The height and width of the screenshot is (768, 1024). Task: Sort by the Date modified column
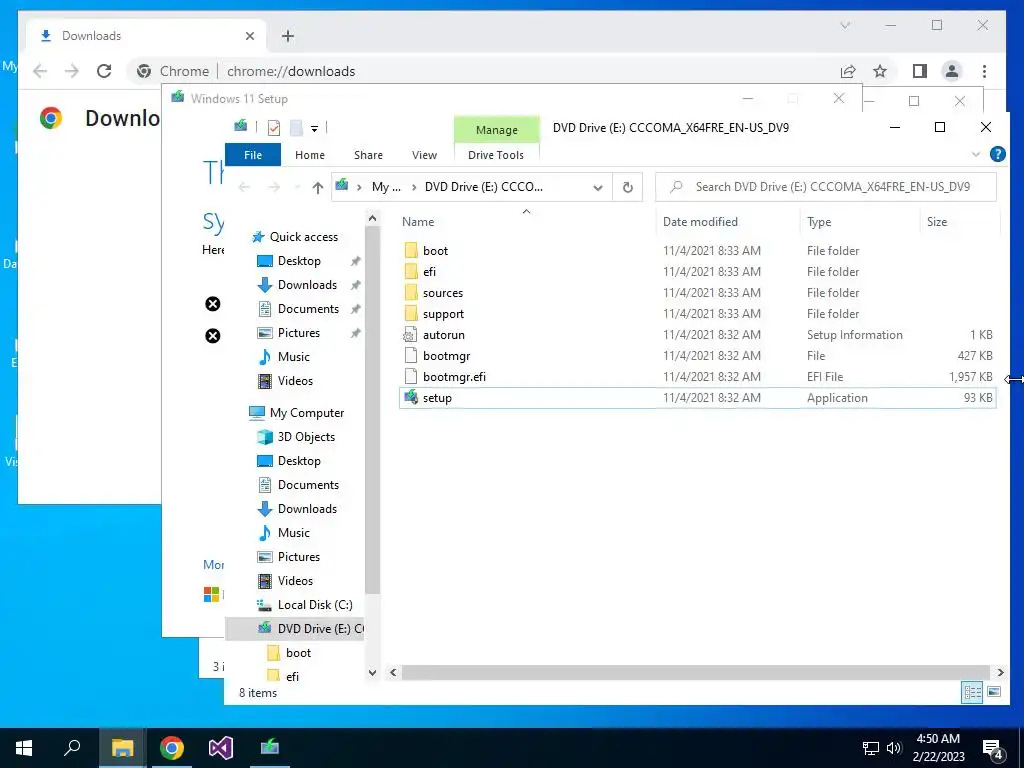point(700,222)
